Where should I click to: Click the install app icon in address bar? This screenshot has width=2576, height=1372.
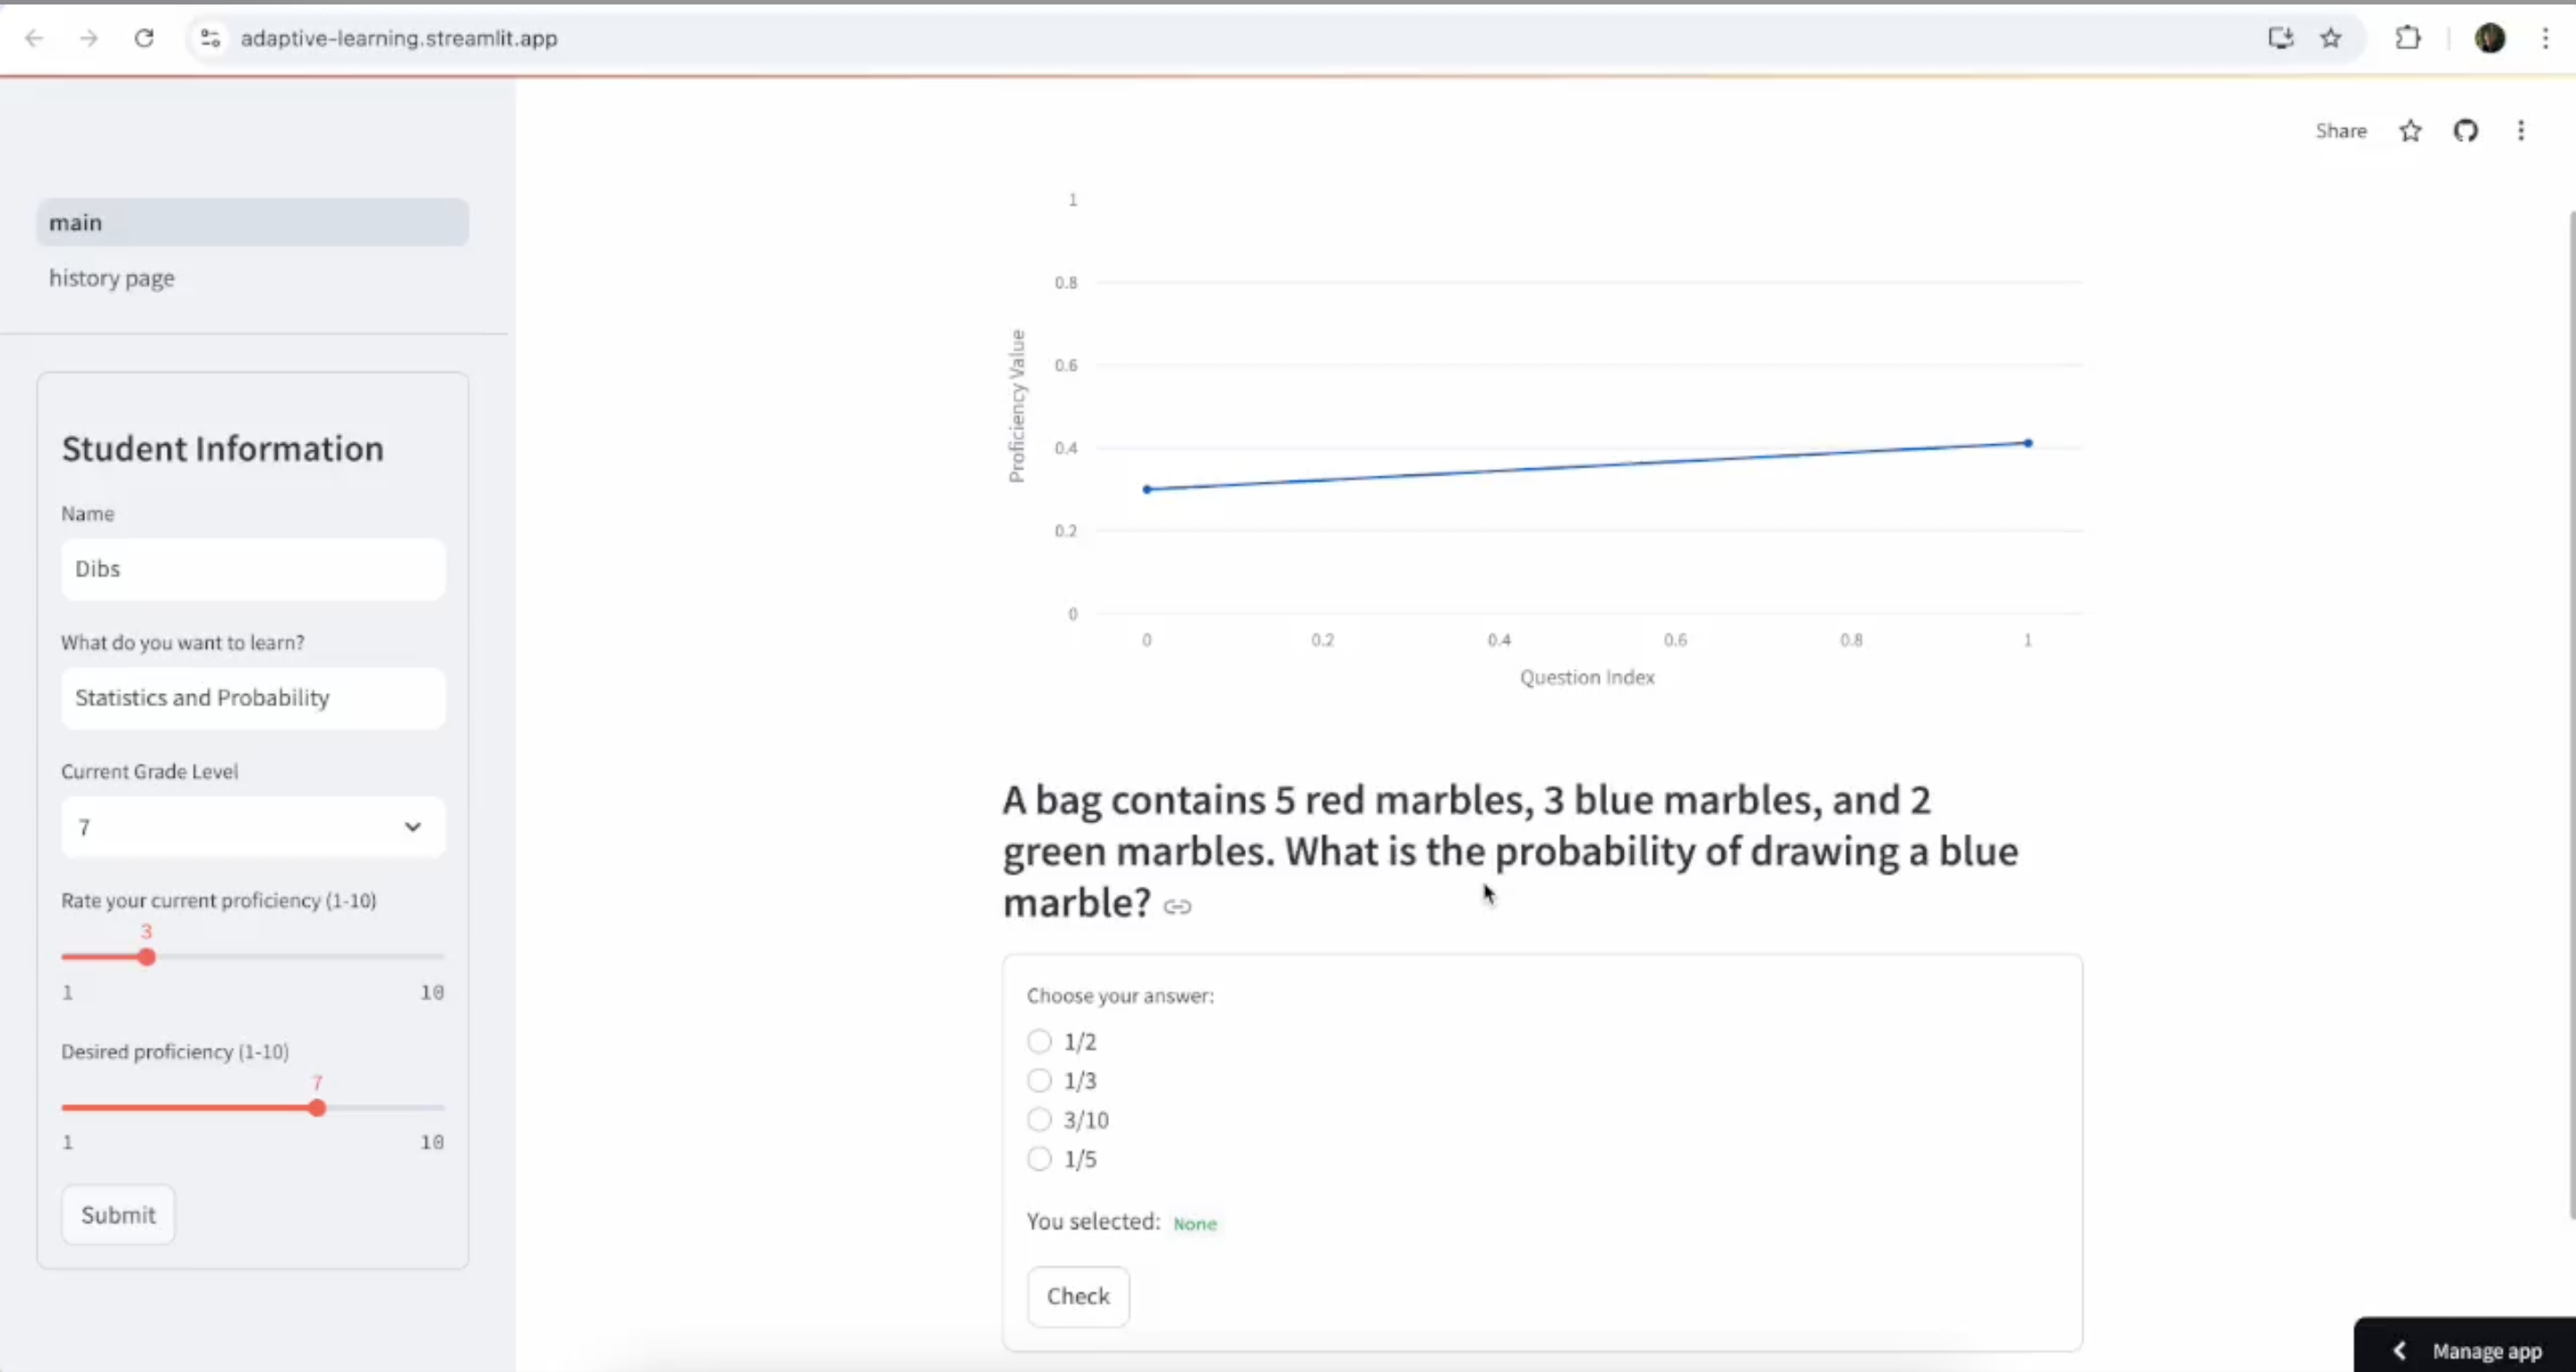pyautogui.click(x=2280, y=38)
